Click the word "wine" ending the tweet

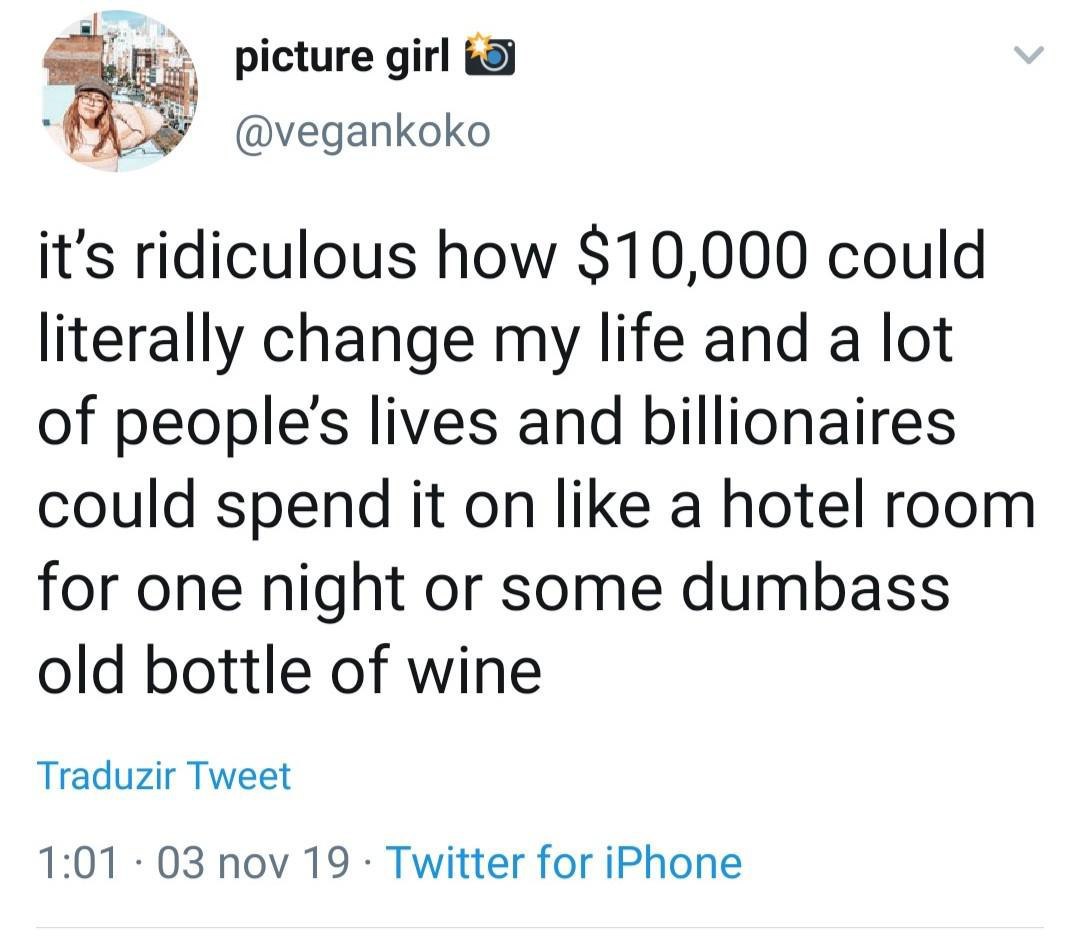[x=476, y=671]
